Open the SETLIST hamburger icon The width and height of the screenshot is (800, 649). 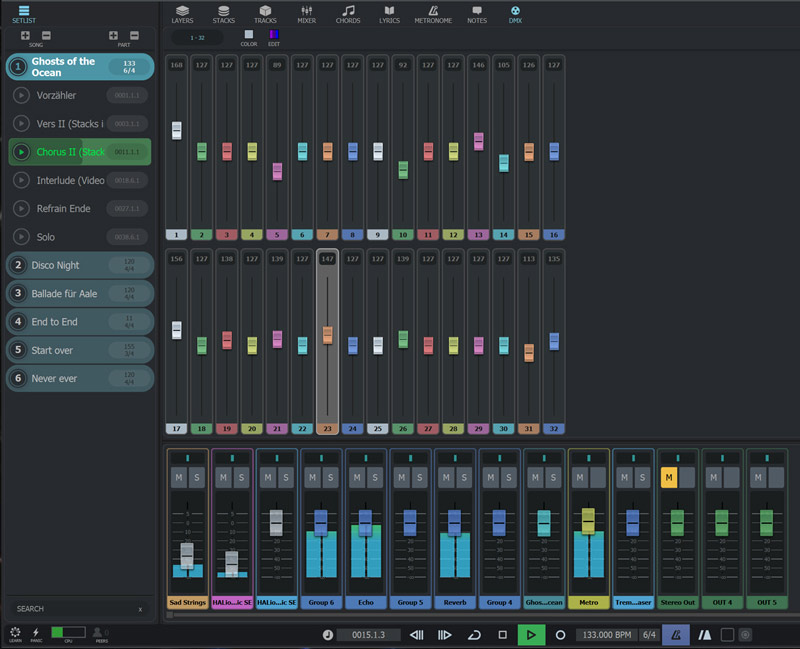25,10
